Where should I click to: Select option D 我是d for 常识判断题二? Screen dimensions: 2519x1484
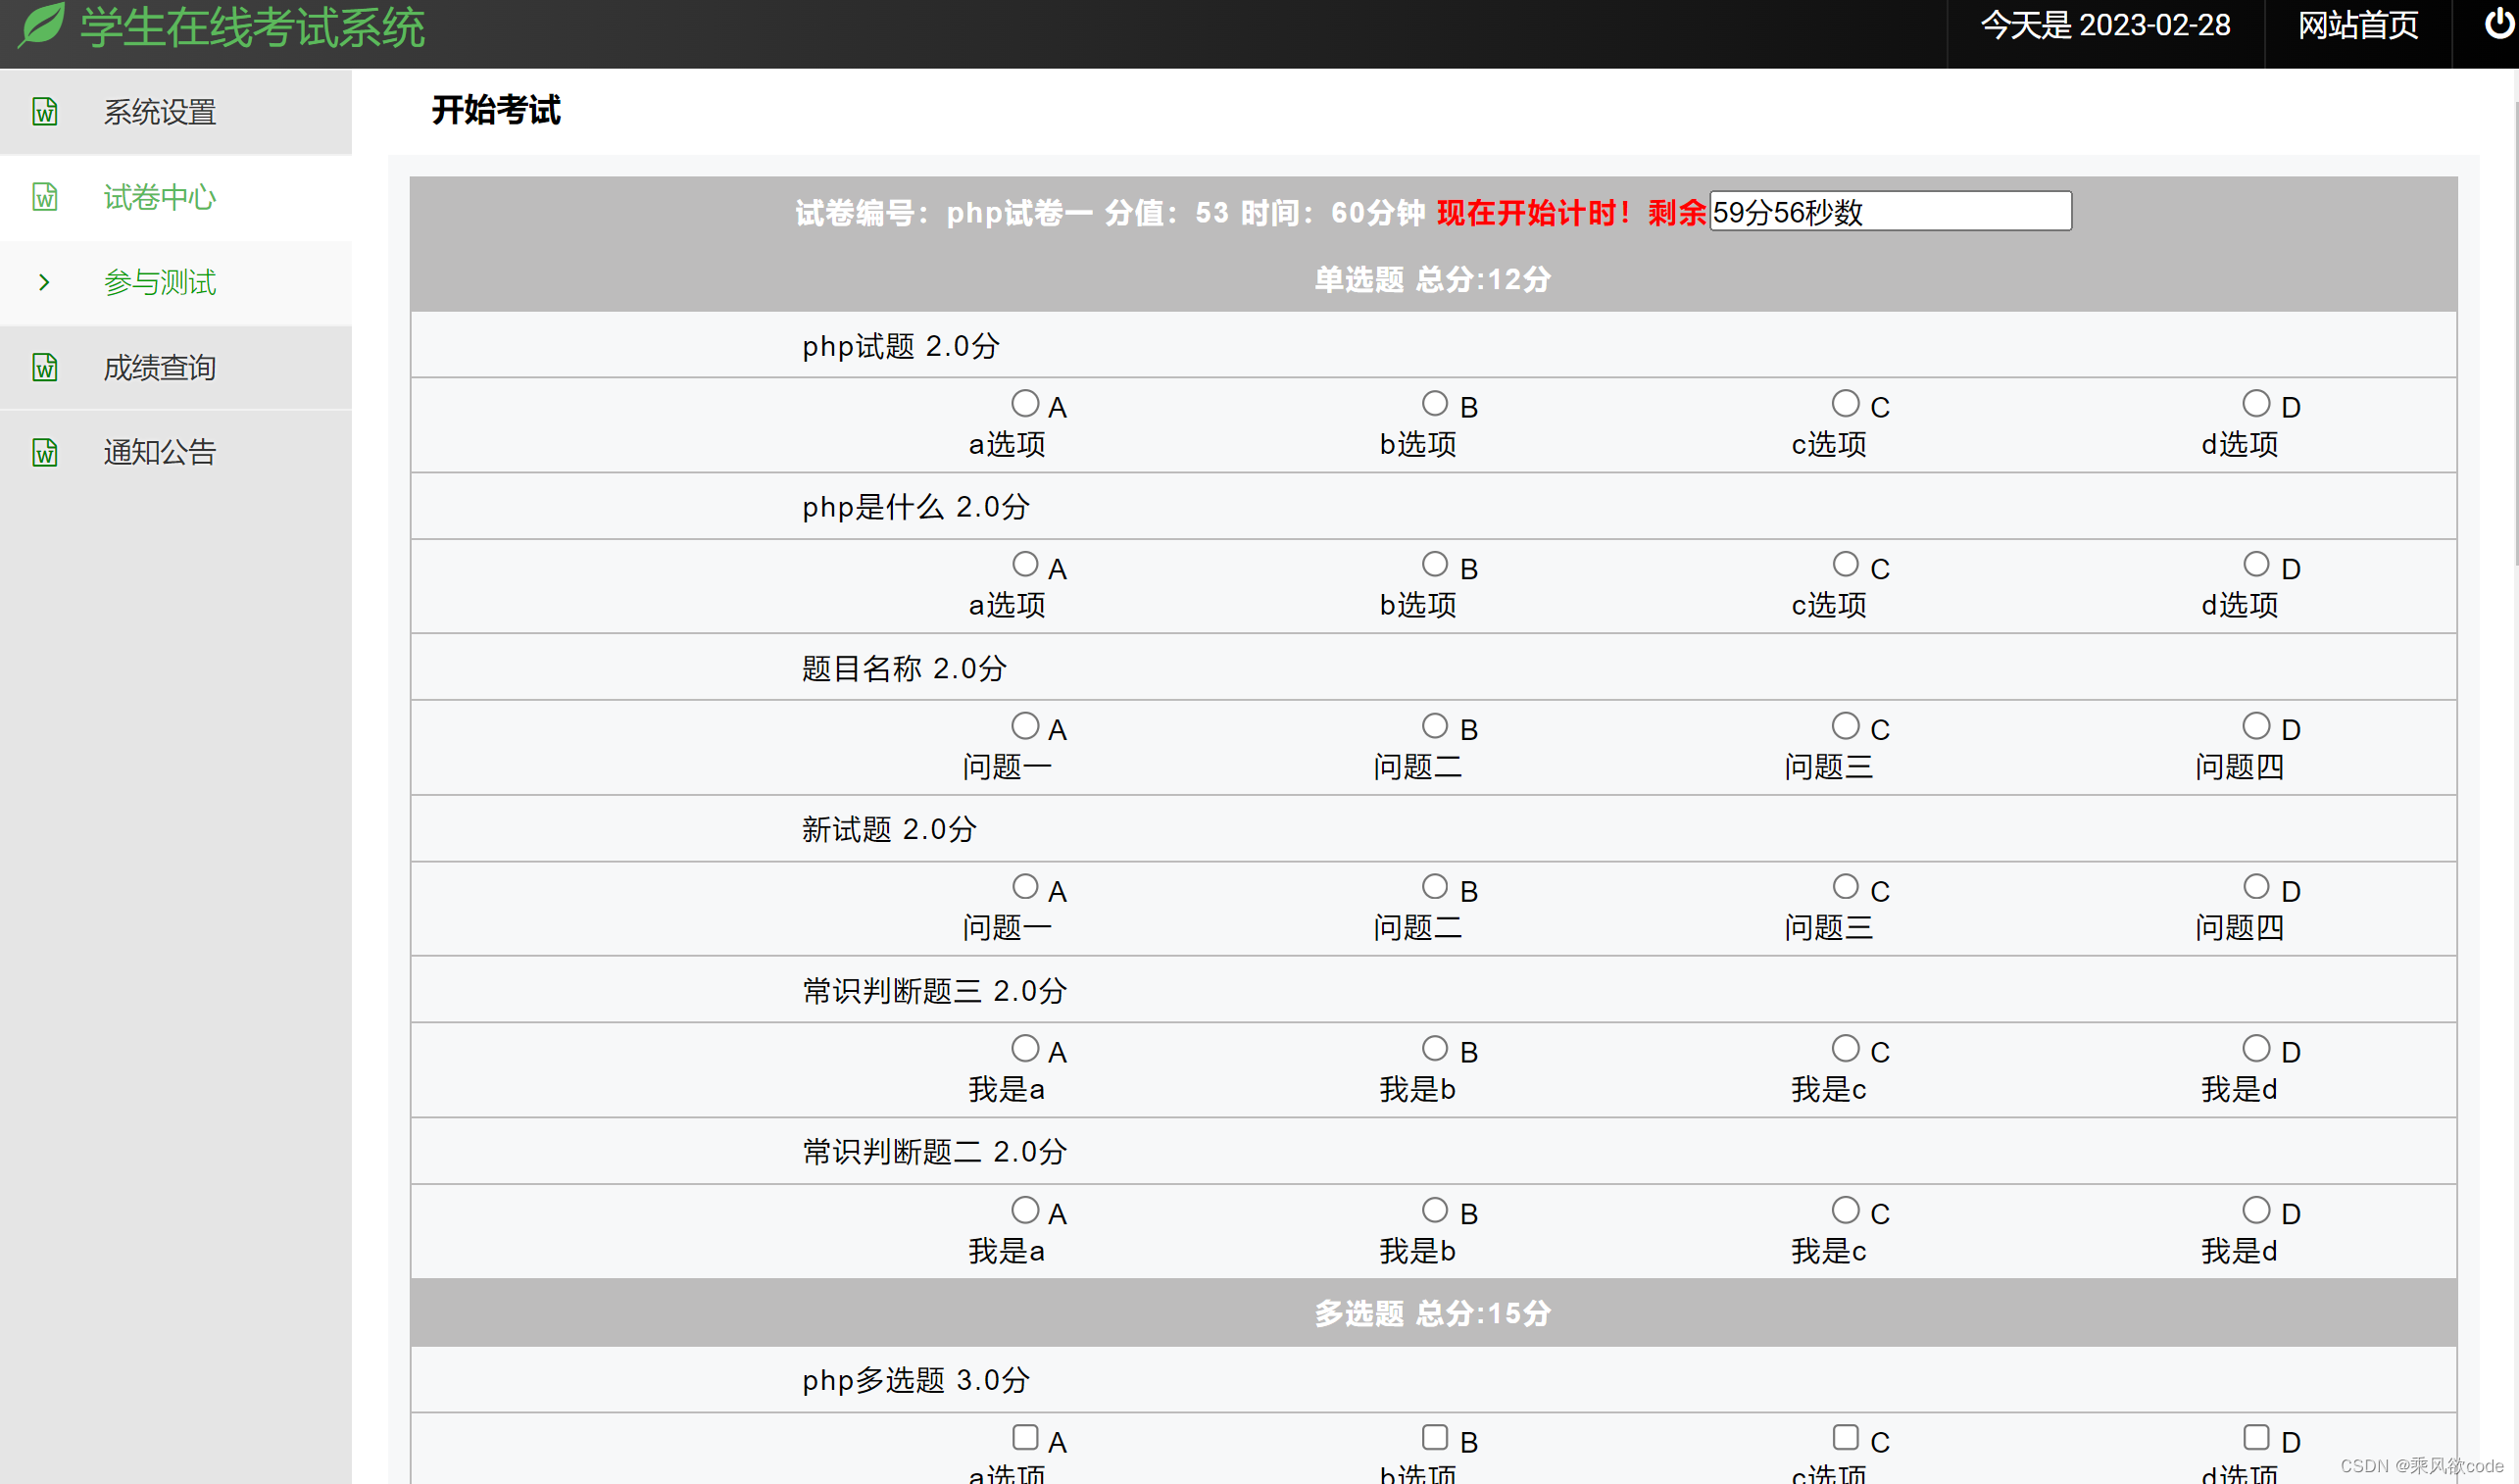point(2256,1210)
